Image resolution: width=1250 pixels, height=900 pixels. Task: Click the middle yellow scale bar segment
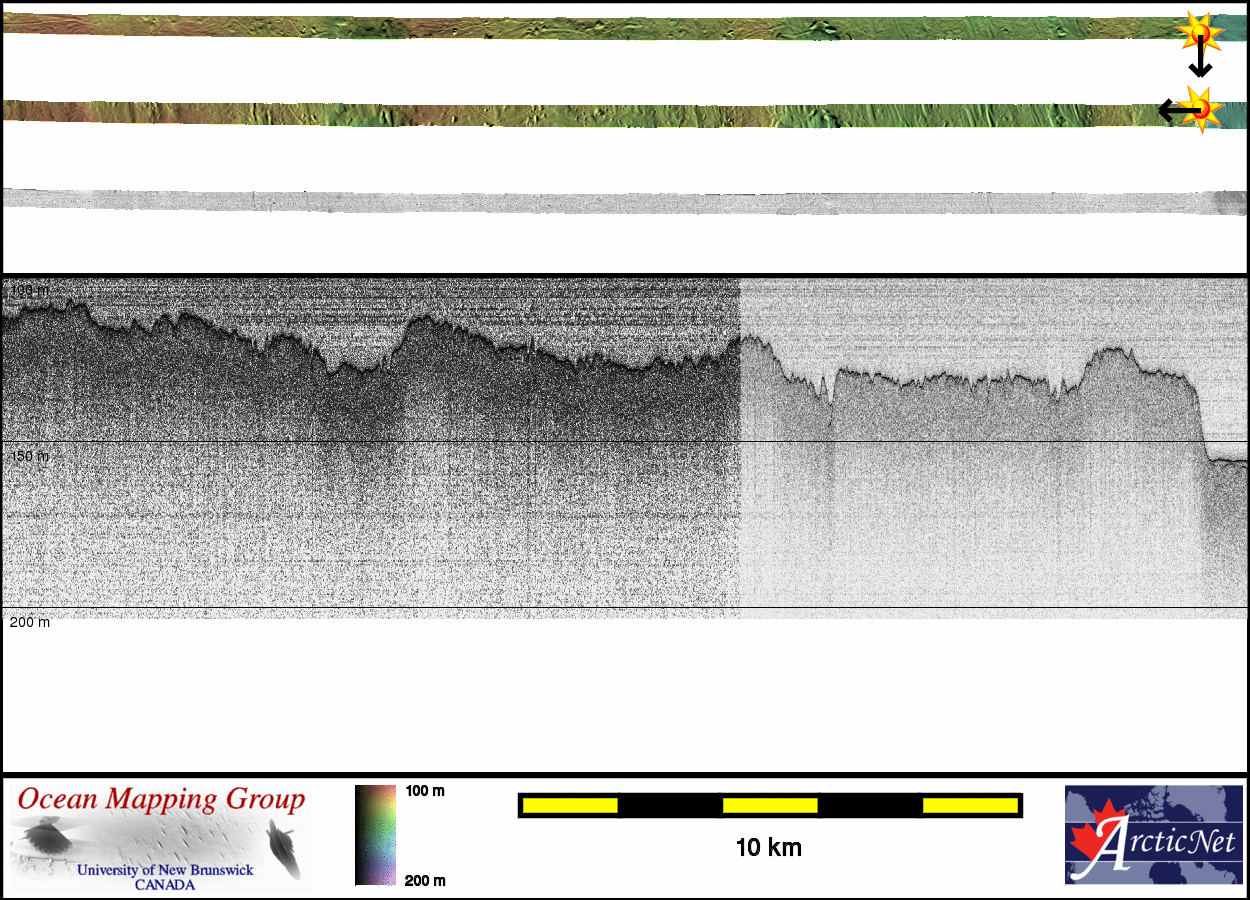click(770, 805)
